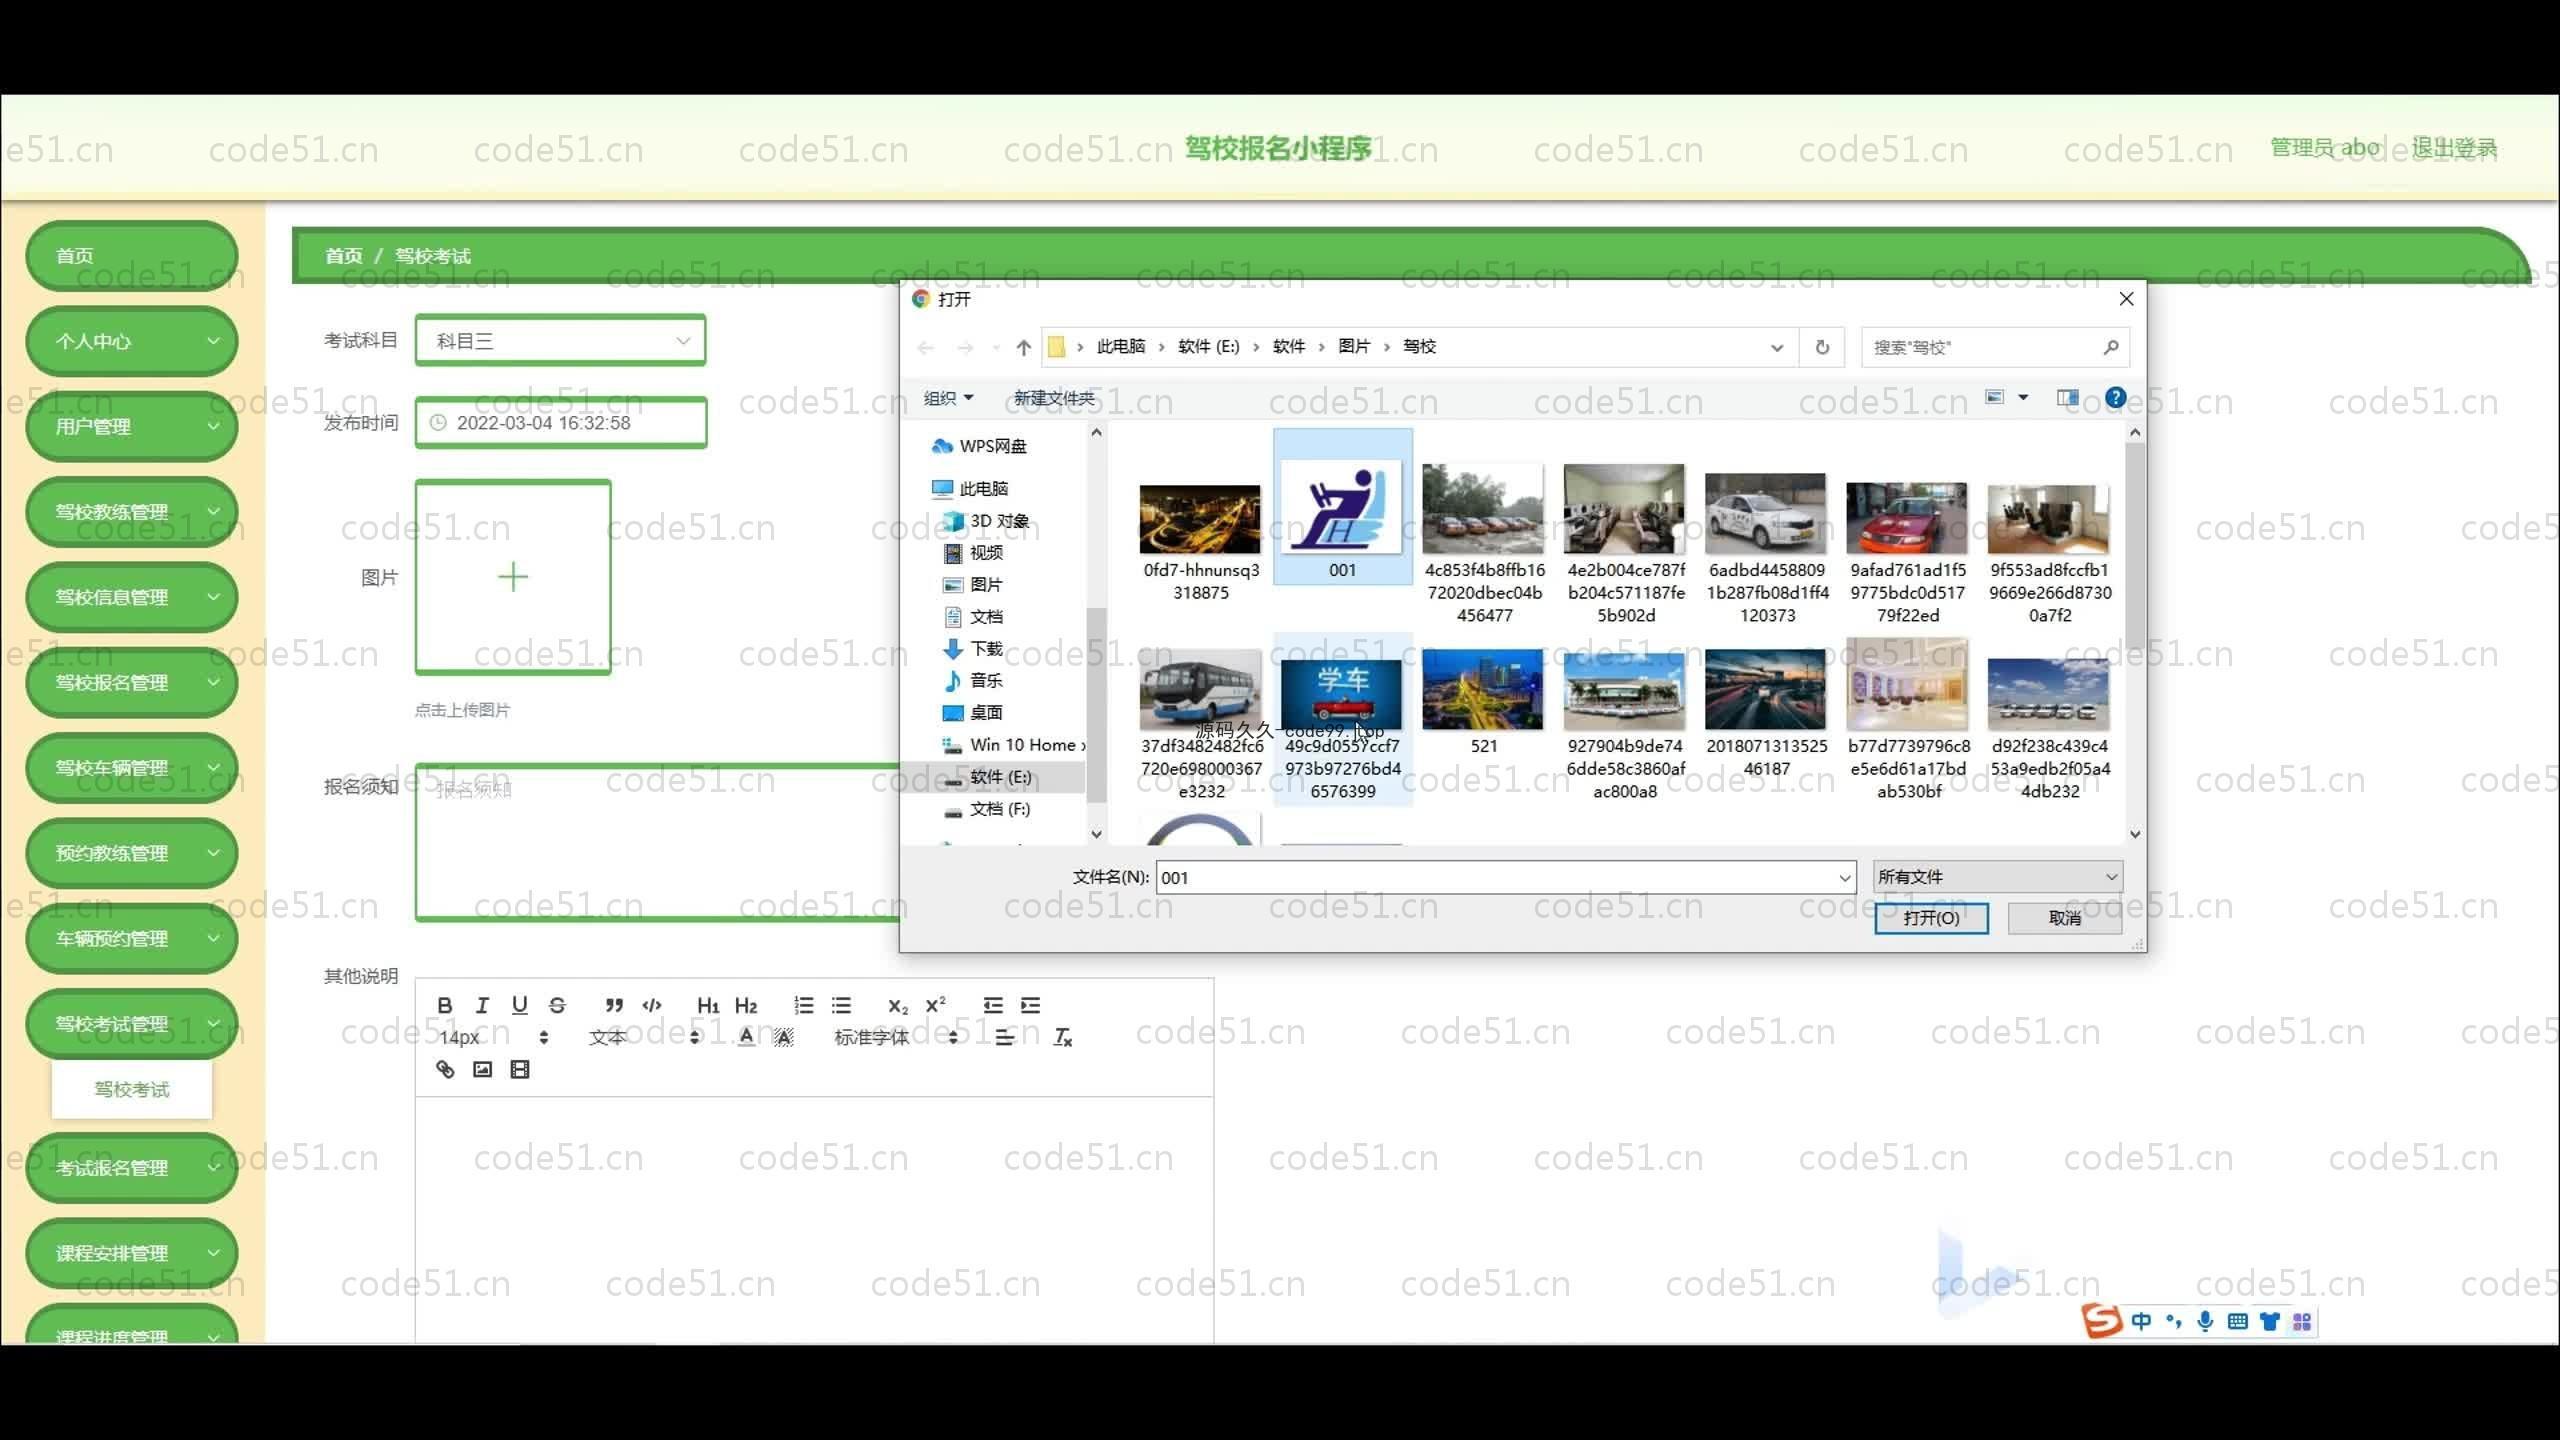Expand the 驾校教练管理 sidebar menu
The width and height of the screenshot is (2560, 1440).
click(132, 511)
